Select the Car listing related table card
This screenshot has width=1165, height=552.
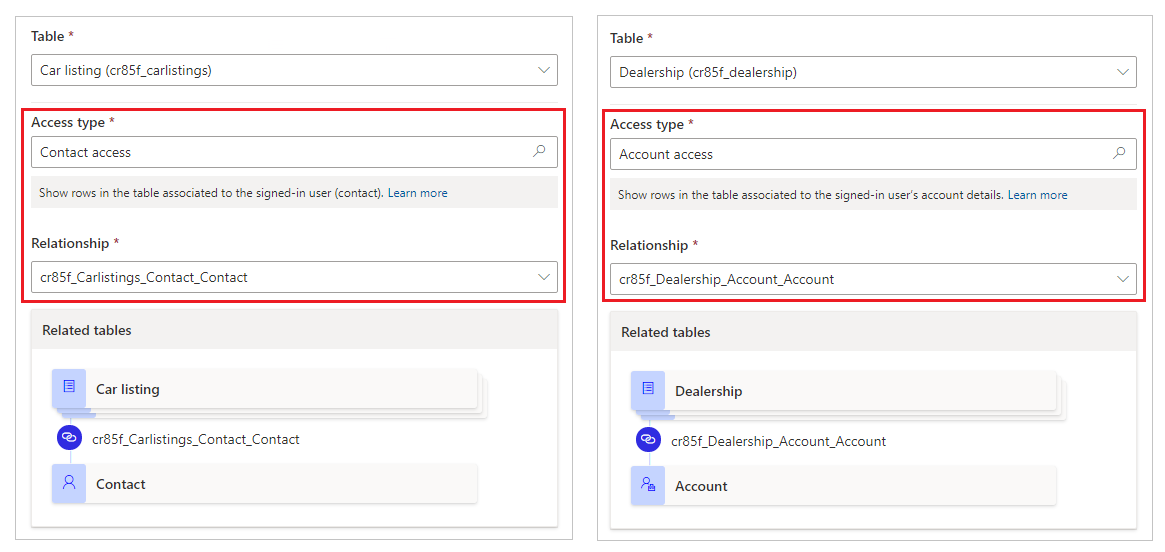(x=265, y=389)
